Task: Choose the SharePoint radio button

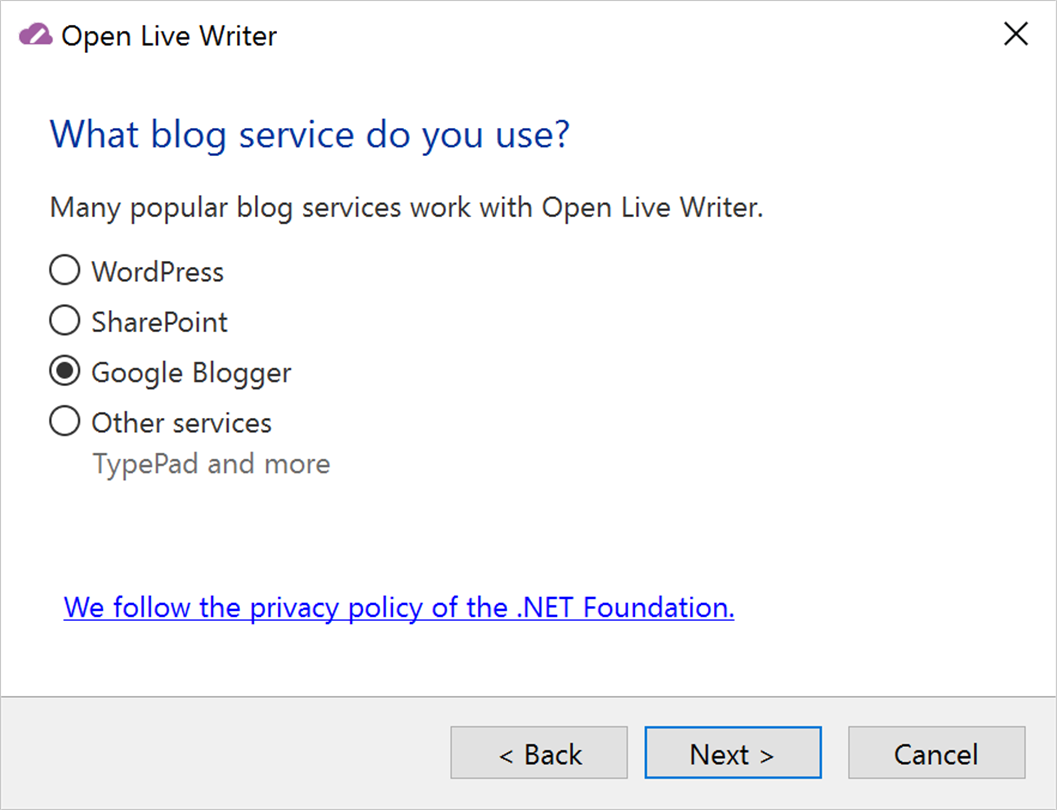Action: 65,321
